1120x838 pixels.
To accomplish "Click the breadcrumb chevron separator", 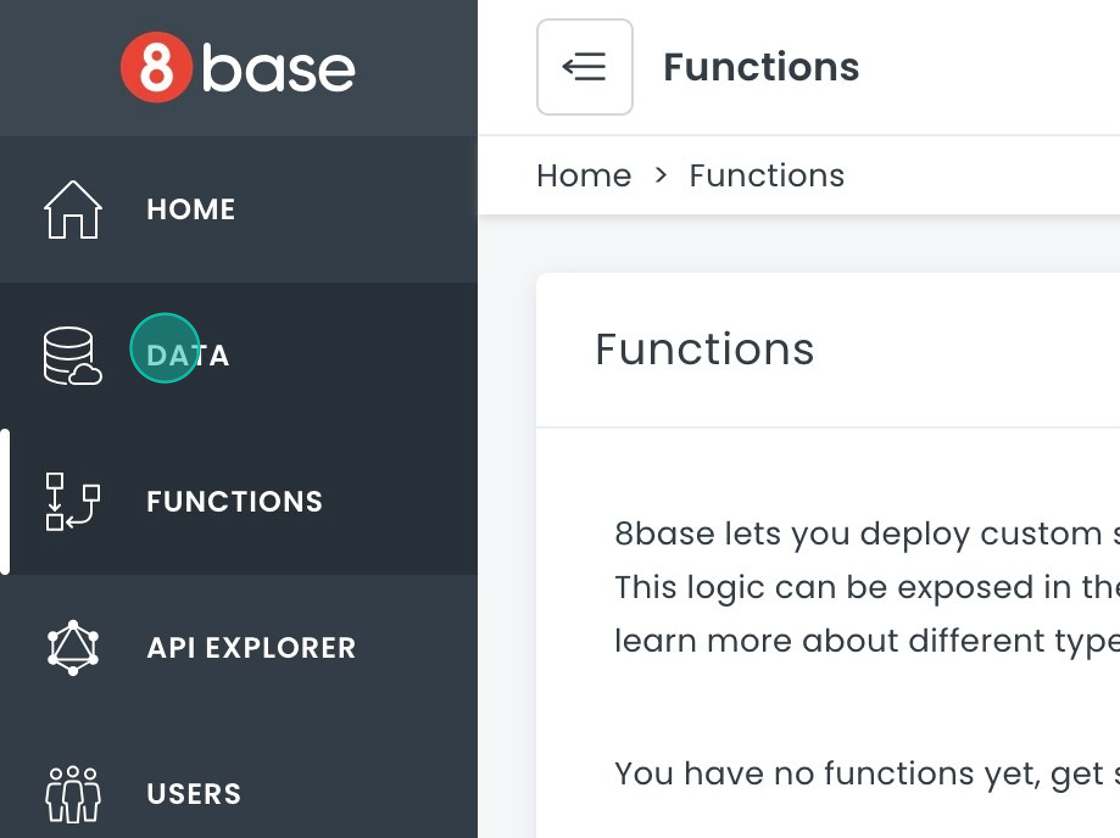I will tap(660, 176).
